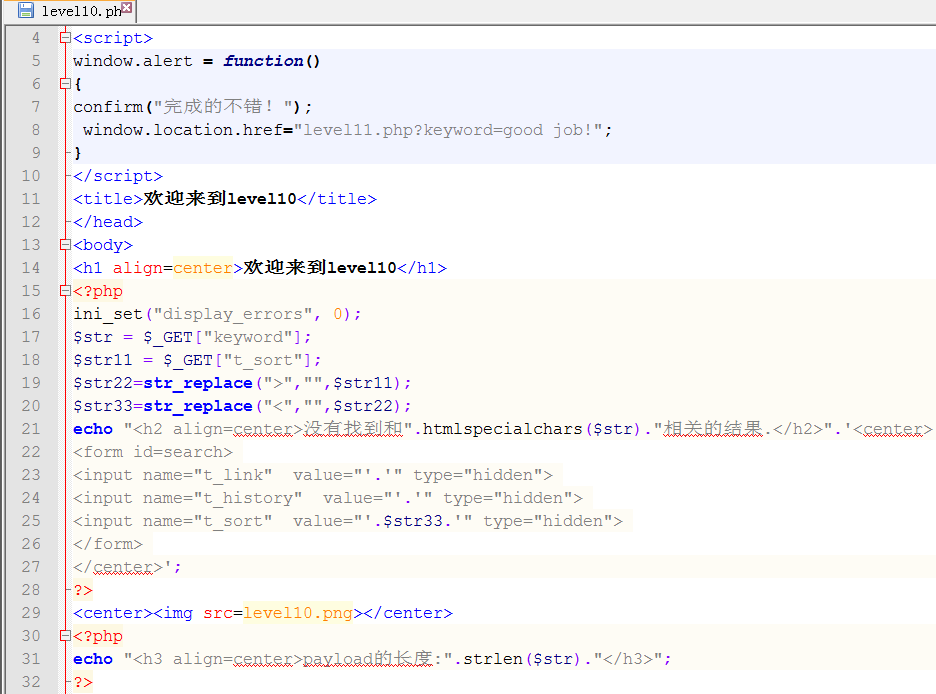Place cursor on window.location.href text

[186, 130]
